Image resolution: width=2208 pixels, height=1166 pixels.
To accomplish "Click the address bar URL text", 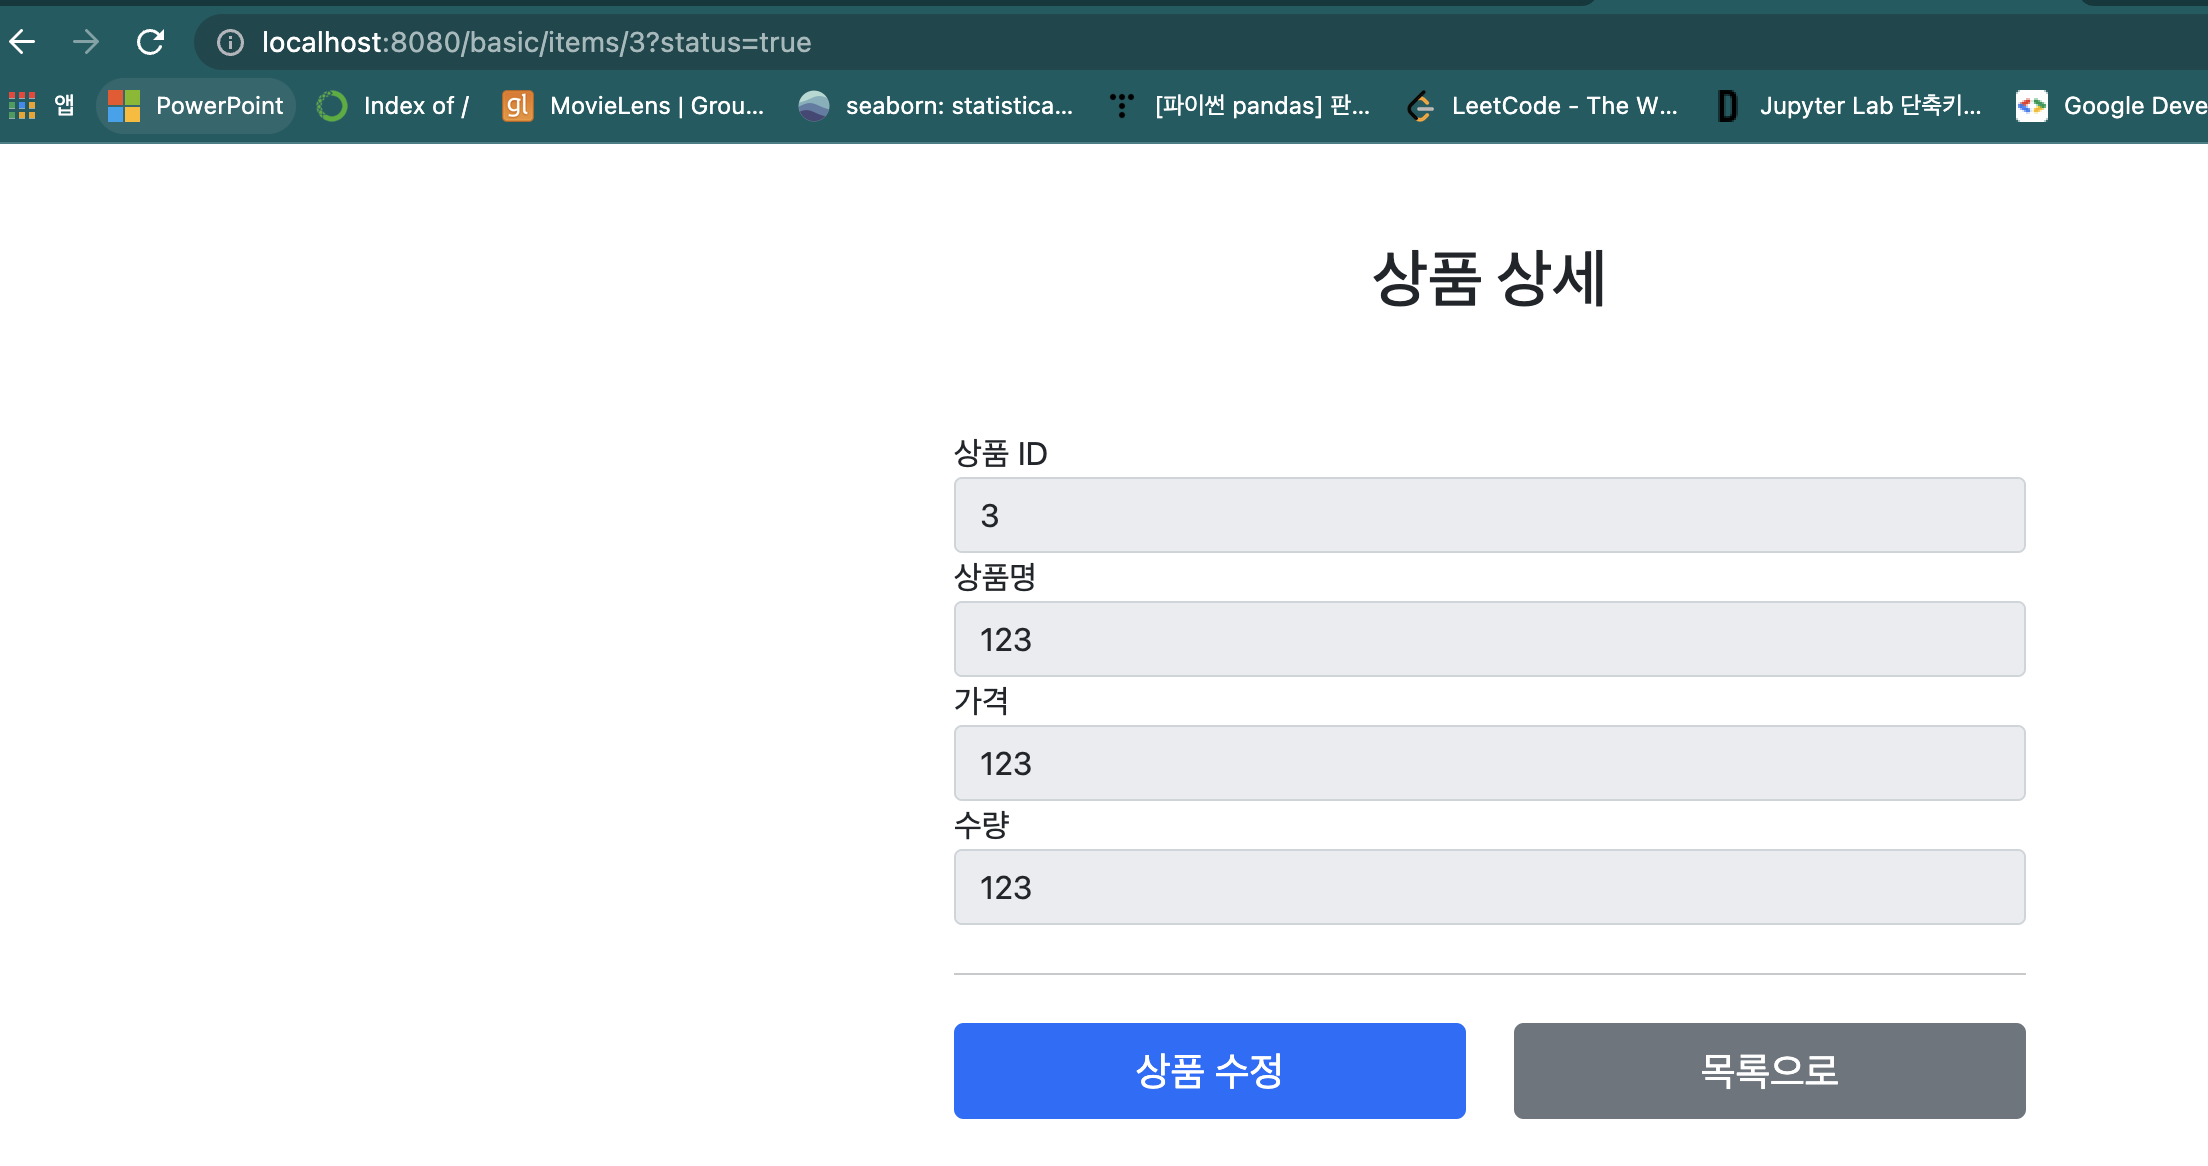I will tap(536, 42).
